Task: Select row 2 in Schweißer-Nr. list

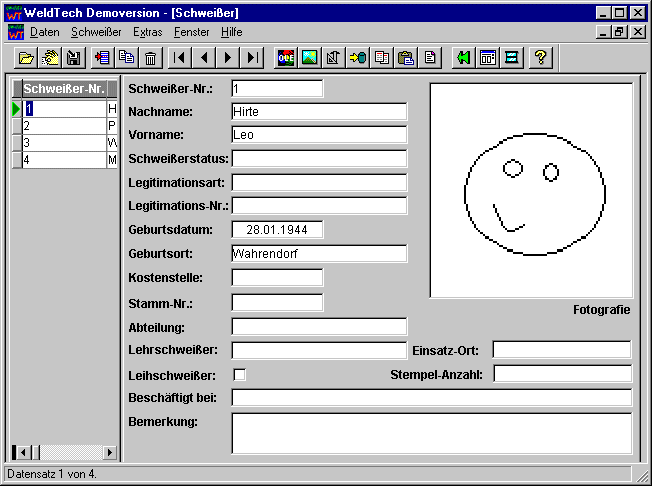Action: point(63,126)
